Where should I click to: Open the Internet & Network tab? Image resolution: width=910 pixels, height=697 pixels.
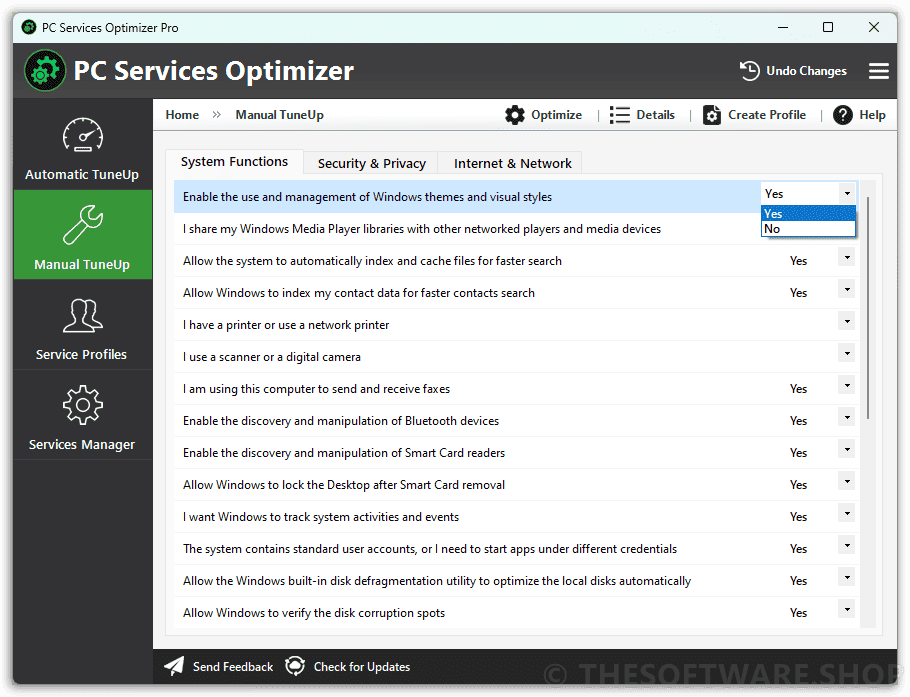click(x=512, y=164)
